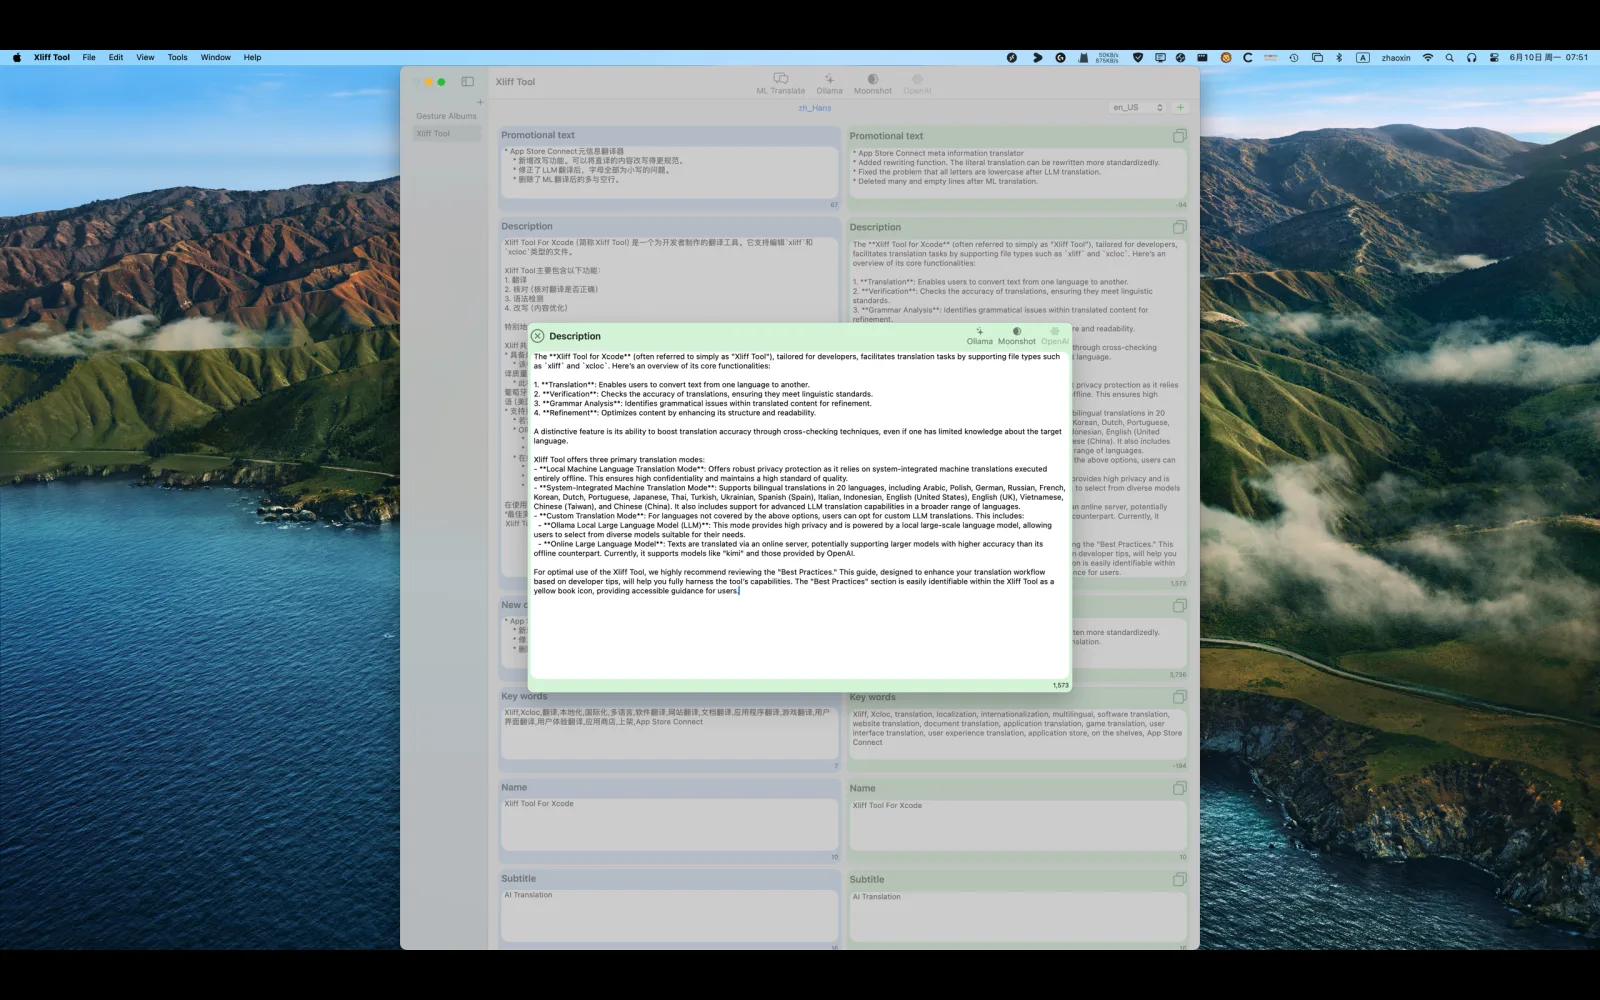The image size is (1600, 1000).
Task: Open Wi-Fi status in the menu bar
Action: (1427, 57)
